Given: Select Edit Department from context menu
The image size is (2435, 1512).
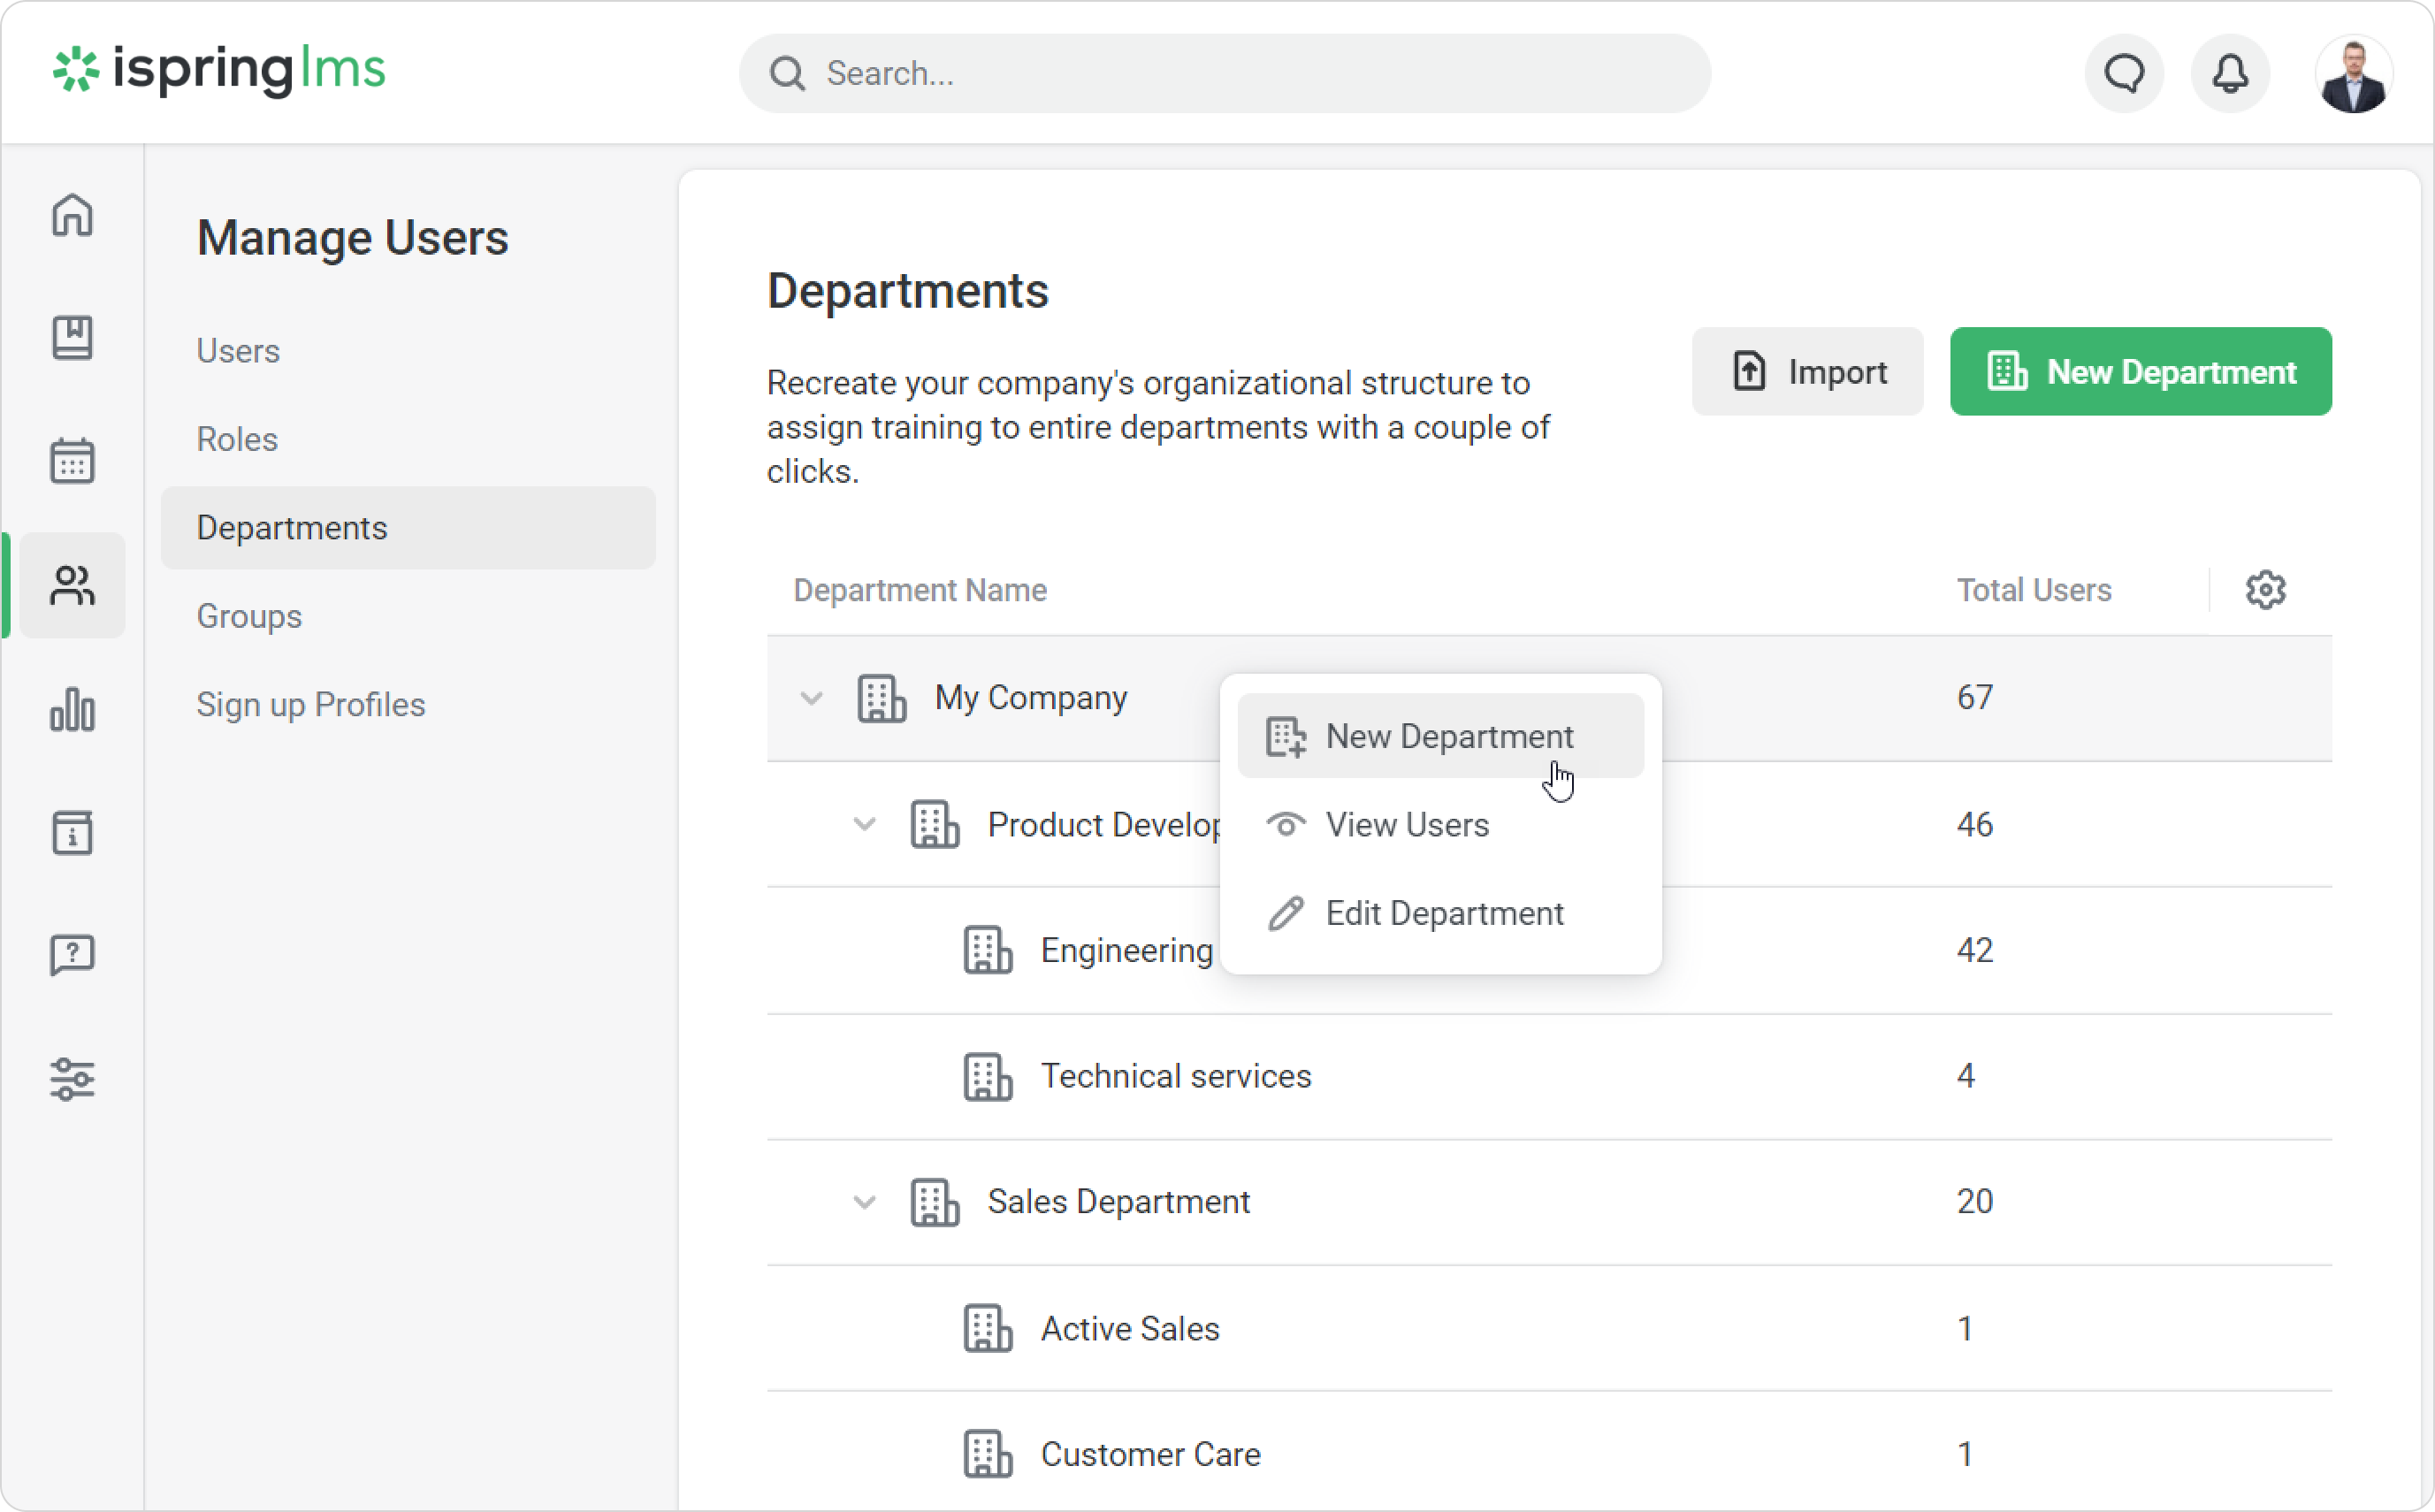Looking at the screenshot, I should pyautogui.click(x=1443, y=913).
